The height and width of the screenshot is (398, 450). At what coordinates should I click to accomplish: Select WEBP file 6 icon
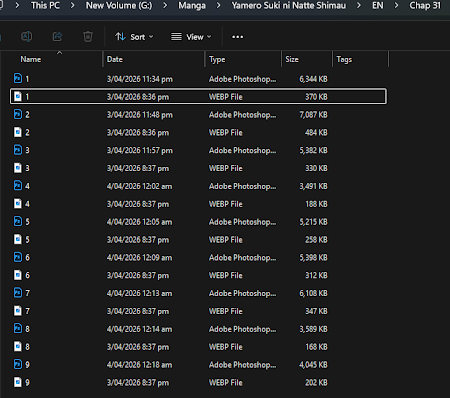[18, 275]
